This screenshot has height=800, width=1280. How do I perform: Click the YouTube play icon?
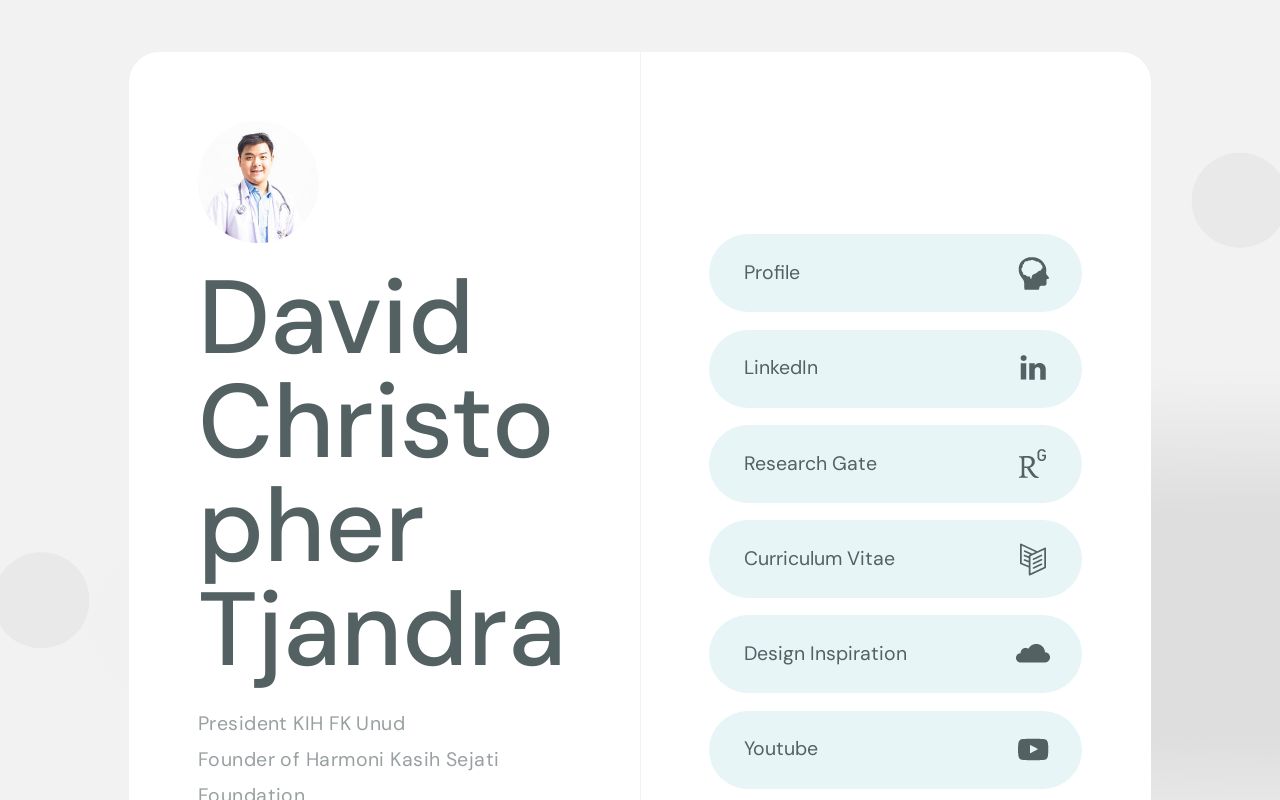(x=1033, y=749)
